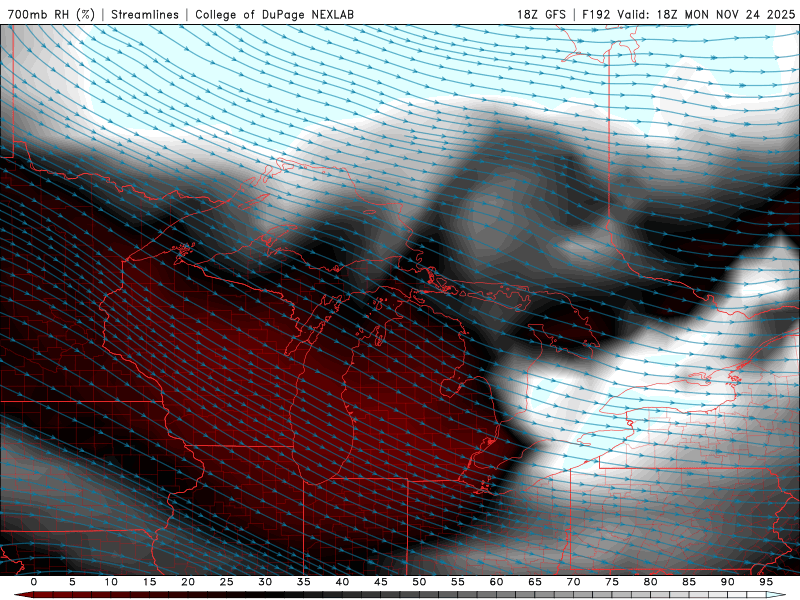Image resolution: width=800 pixels, height=600 pixels.
Task: Click 'Valid: 18Z MON NOV 24 2025' text
Action: (706, 14)
